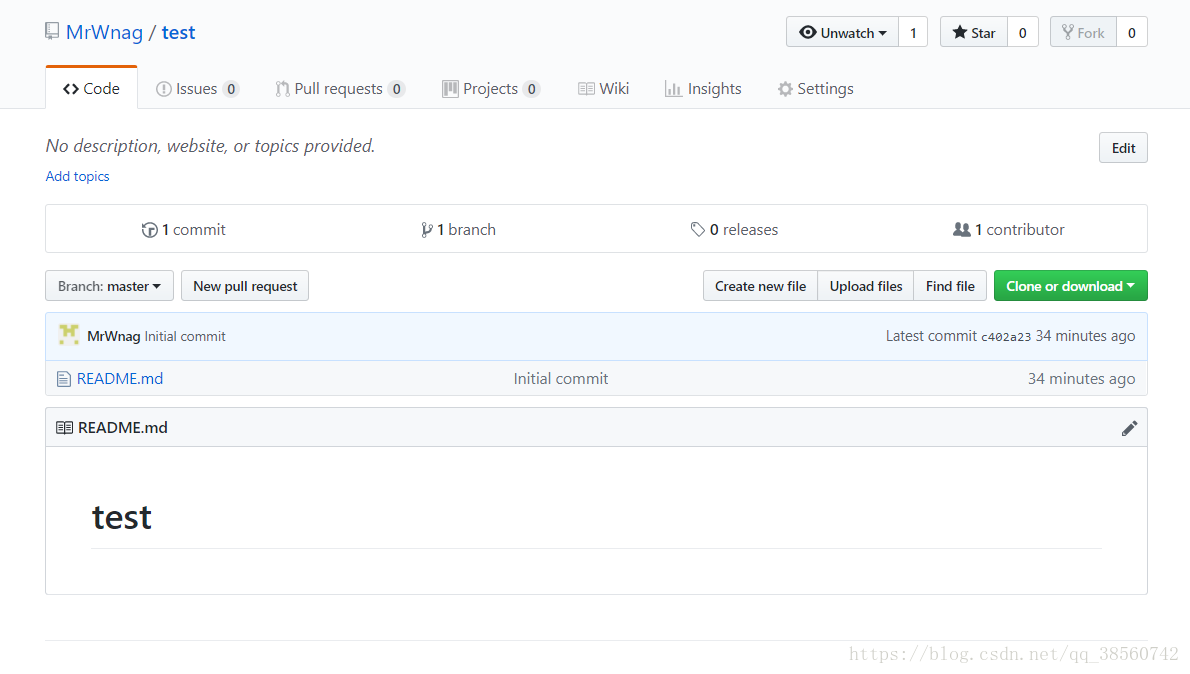The image size is (1190, 674).
Task: Open the test repository name link
Action: (178, 33)
